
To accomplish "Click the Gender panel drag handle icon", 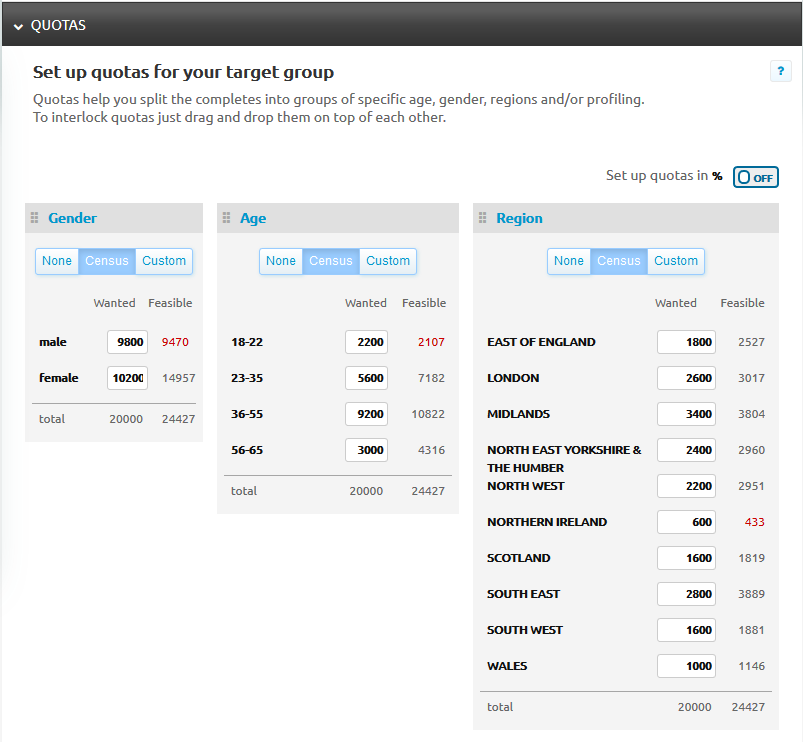I will click(x=35, y=218).
